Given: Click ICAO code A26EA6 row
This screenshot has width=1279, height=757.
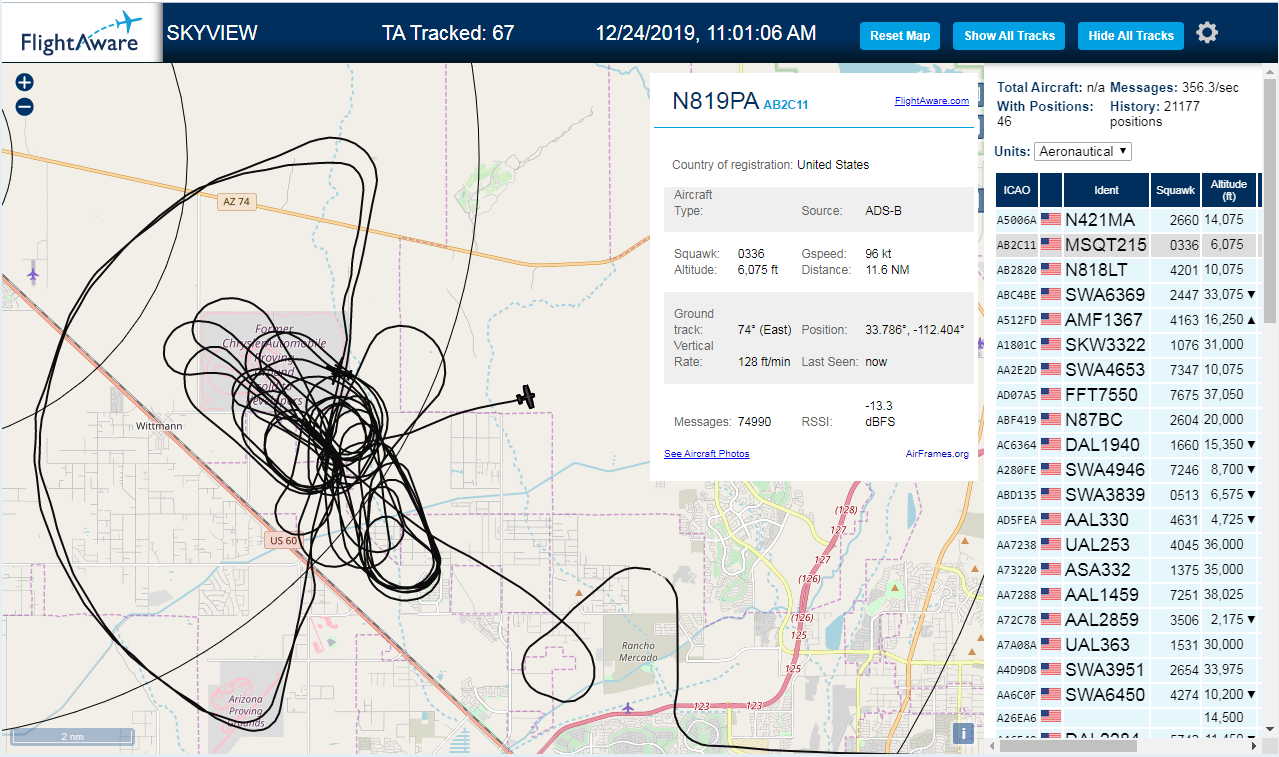Looking at the screenshot, I should (1128, 717).
